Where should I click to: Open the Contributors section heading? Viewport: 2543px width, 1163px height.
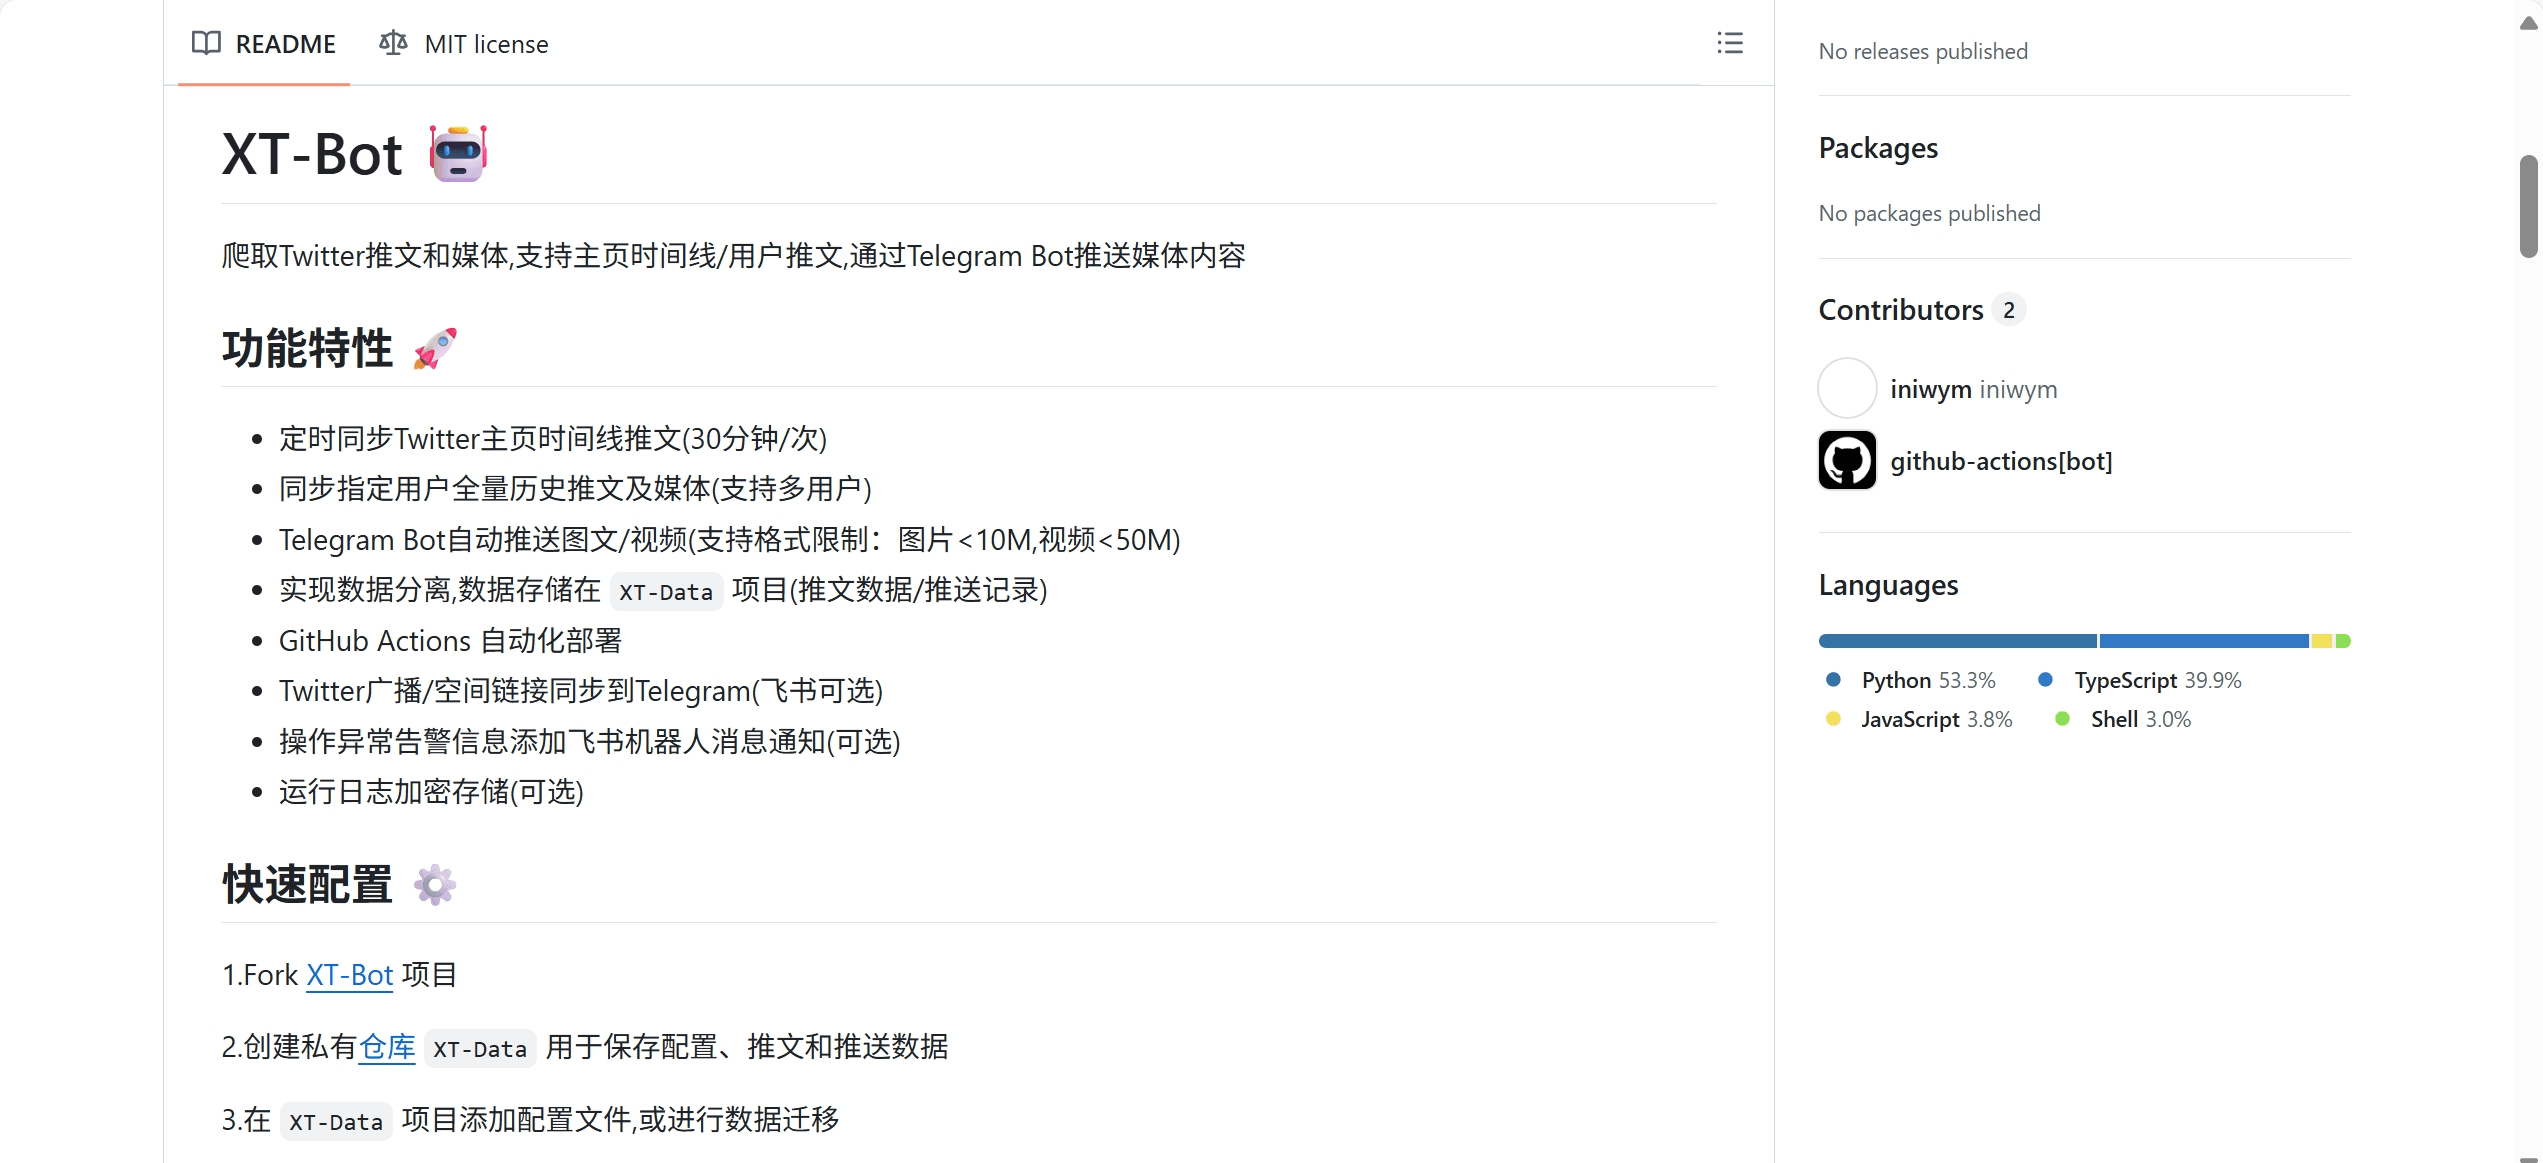click(x=1900, y=310)
